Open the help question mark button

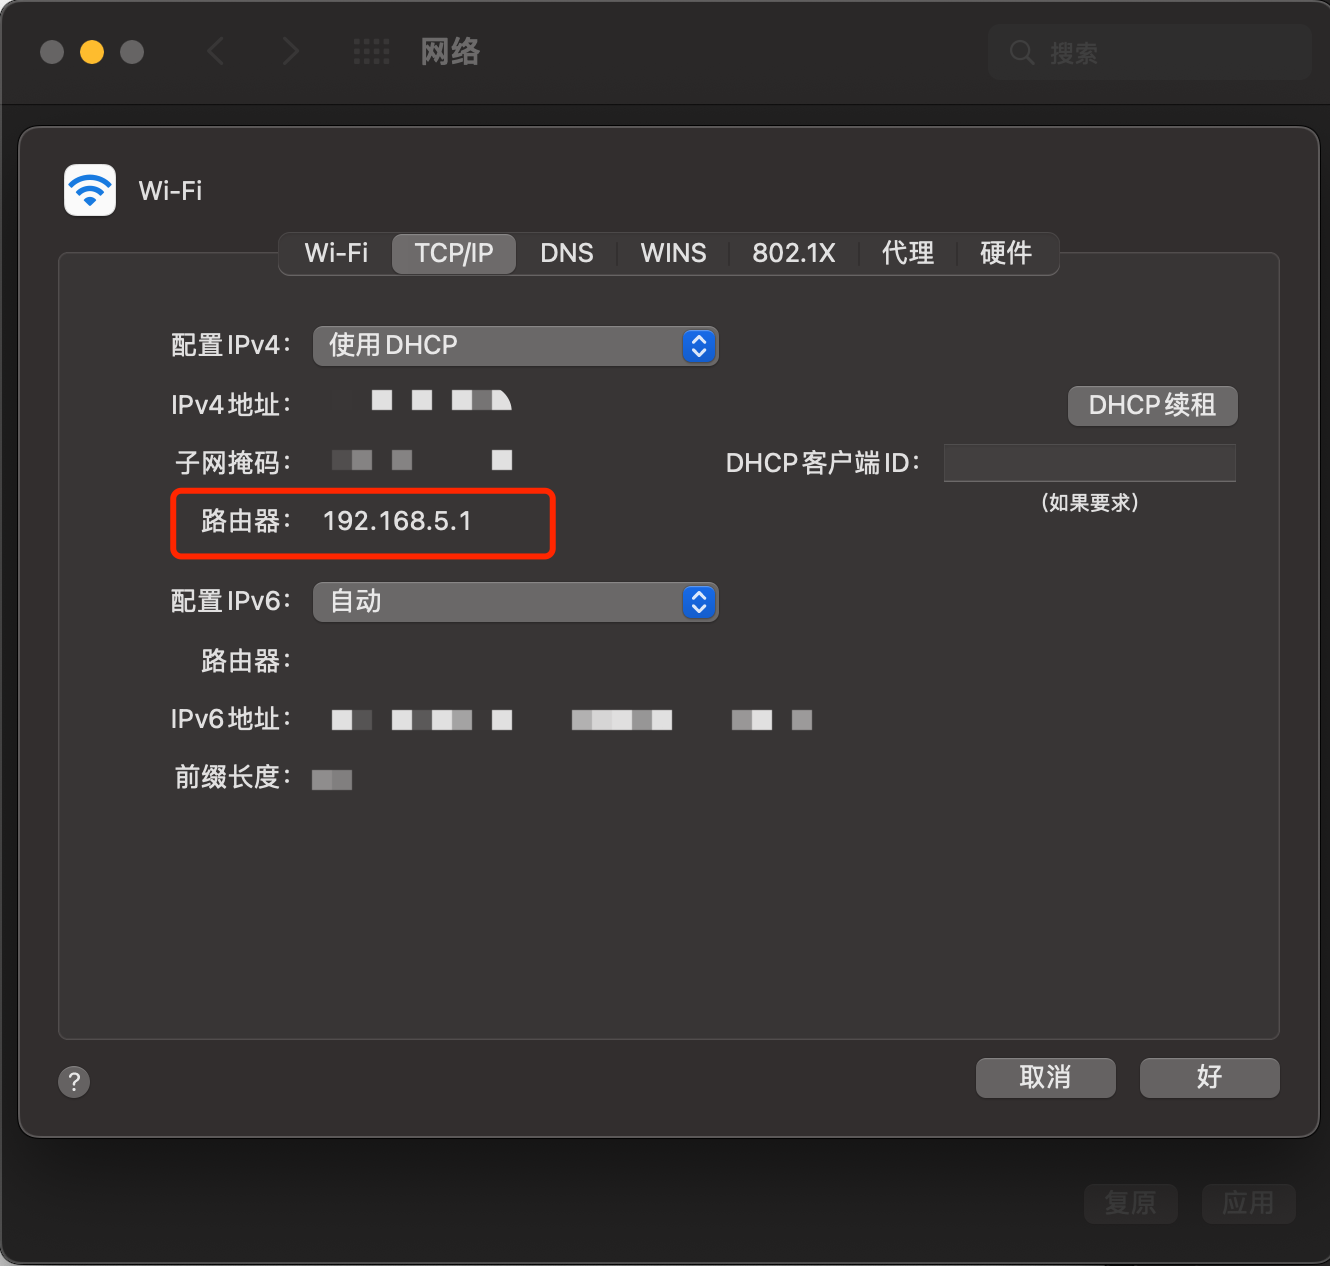[74, 1081]
